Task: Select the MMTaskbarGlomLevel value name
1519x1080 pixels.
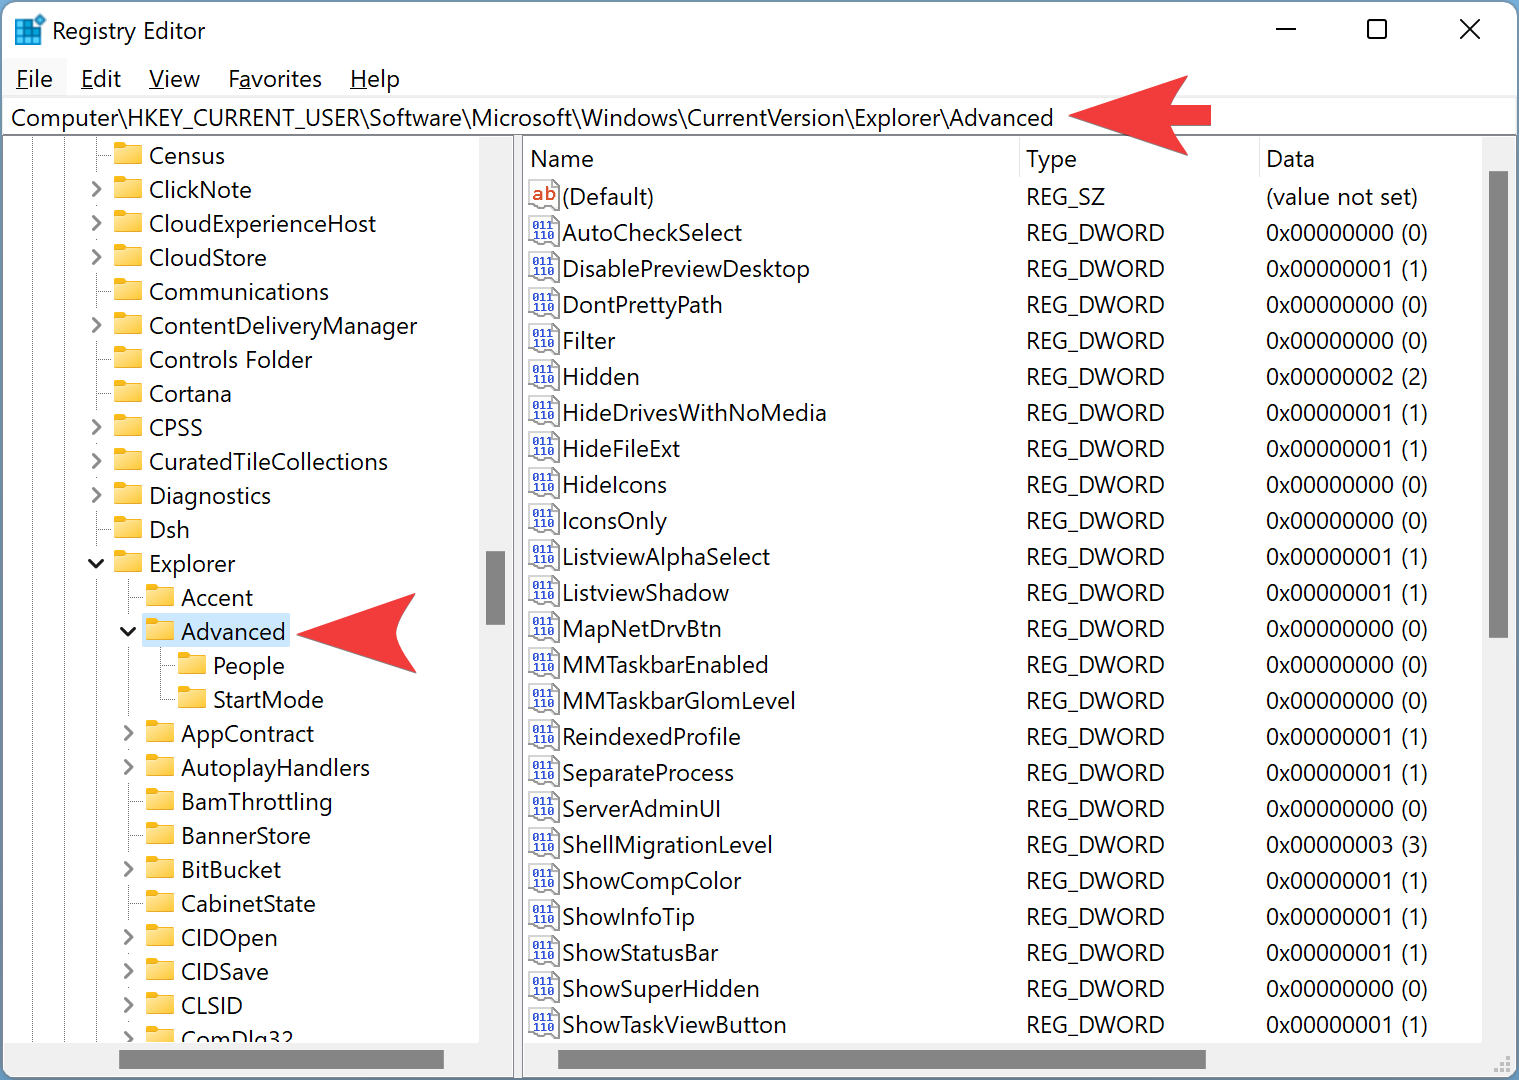Action: point(679,701)
